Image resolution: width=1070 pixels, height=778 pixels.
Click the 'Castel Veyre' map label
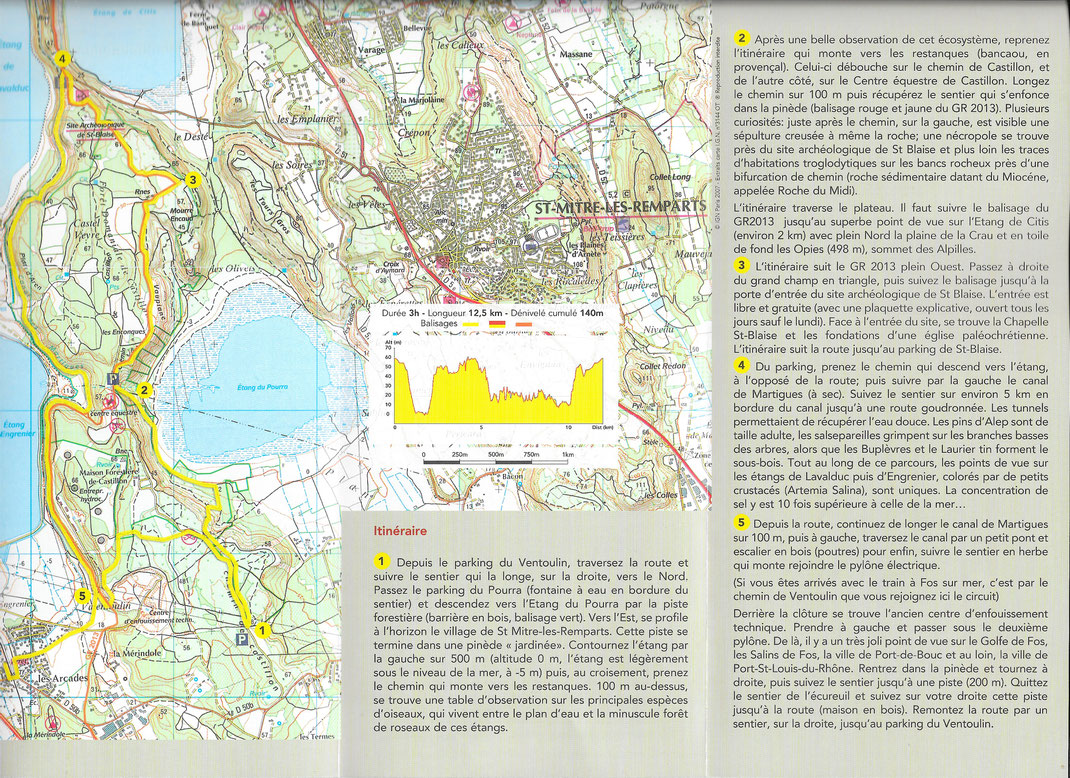coord(87,229)
